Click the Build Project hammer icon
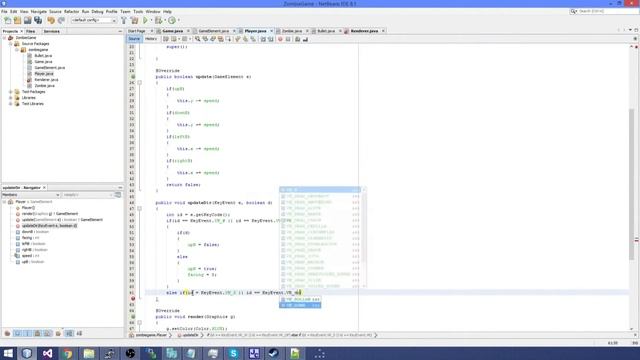Image resolution: width=640 pixels, height=360 pixels. click(x=124, y=20)
